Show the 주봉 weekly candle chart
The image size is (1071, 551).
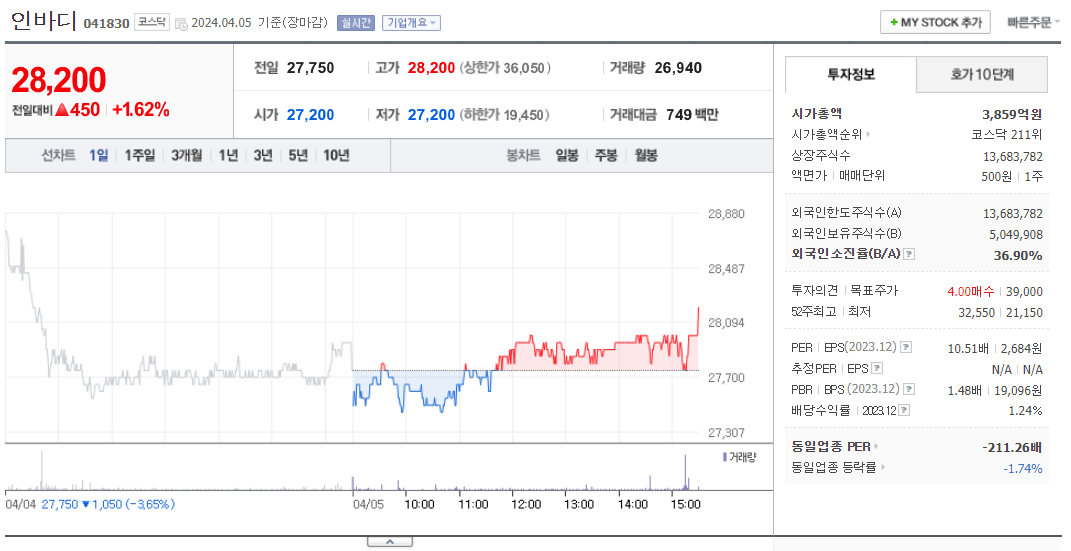(x=606, y=156)
